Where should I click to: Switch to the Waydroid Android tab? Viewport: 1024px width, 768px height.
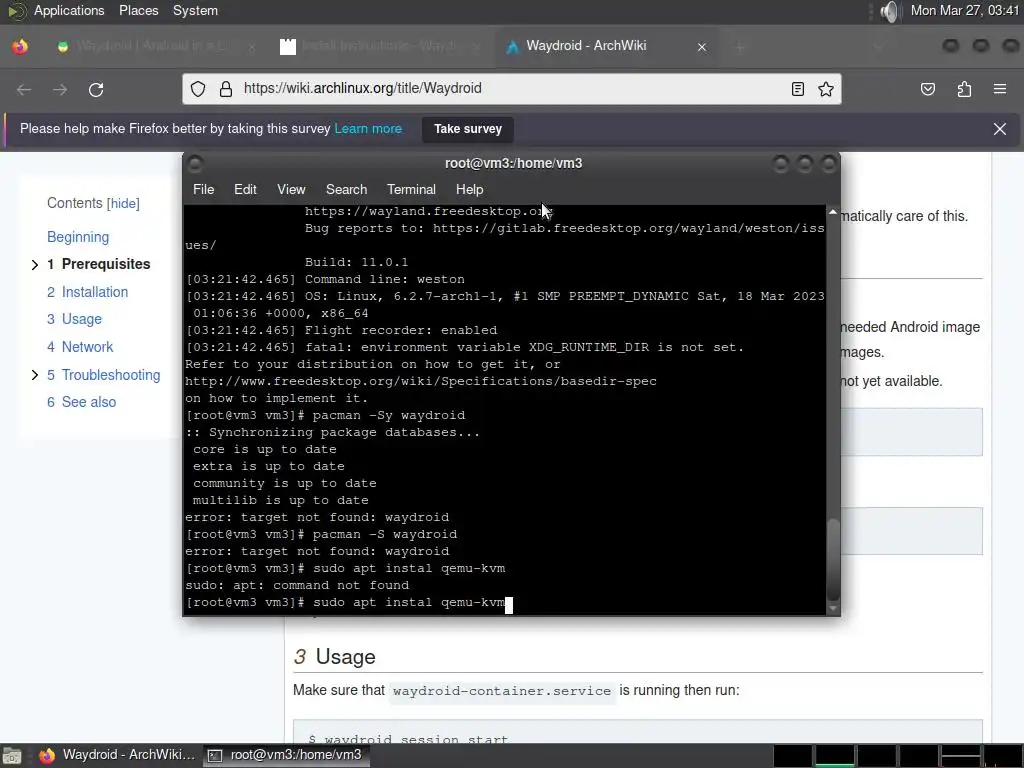pos(155,46)
